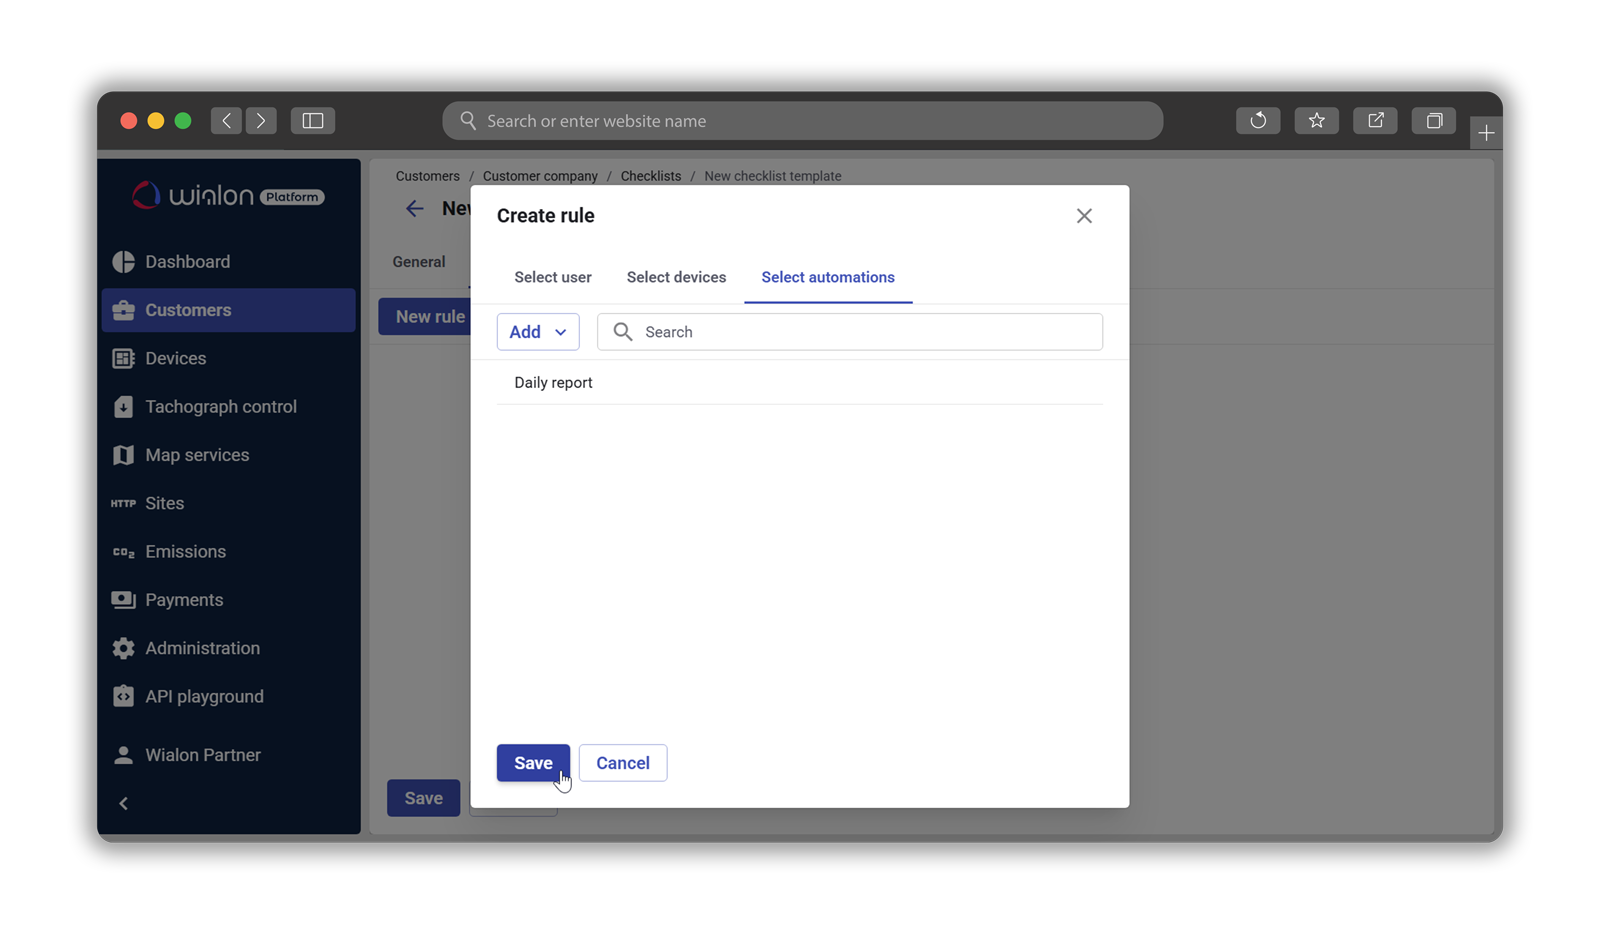Collapse the sidebar with the chevron
Viewport: 1600px width, 942px height.
click(x=124, y=803)
